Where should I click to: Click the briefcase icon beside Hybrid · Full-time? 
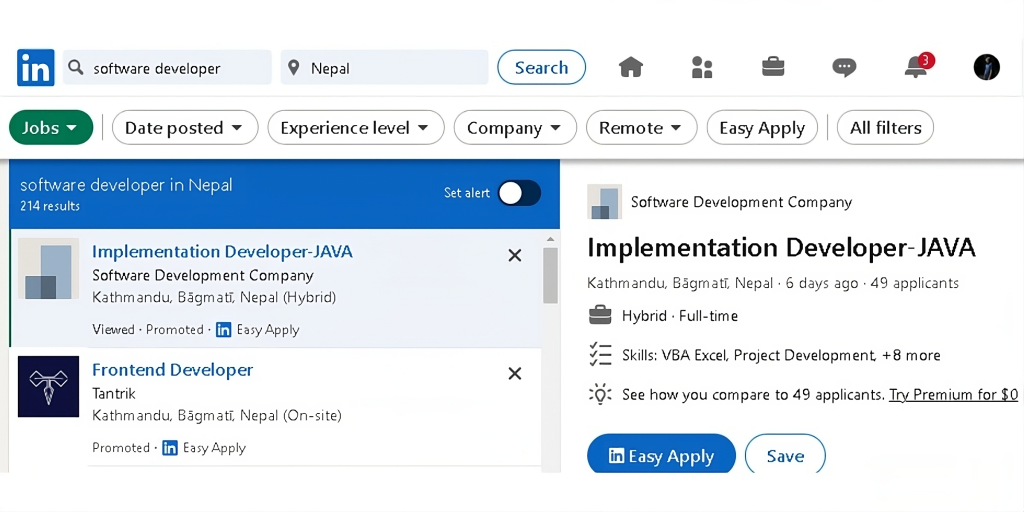600,315
